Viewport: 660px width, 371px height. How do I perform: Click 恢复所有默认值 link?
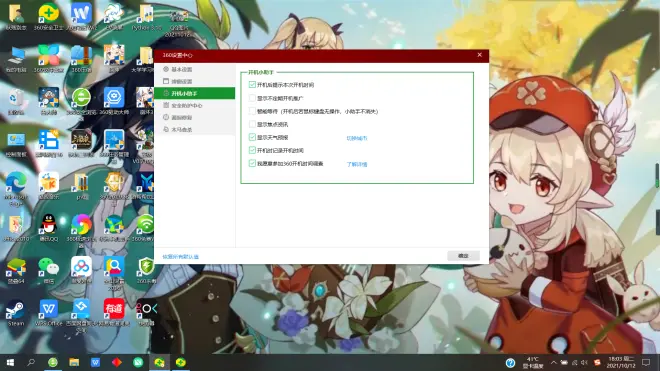coord(181,256)
